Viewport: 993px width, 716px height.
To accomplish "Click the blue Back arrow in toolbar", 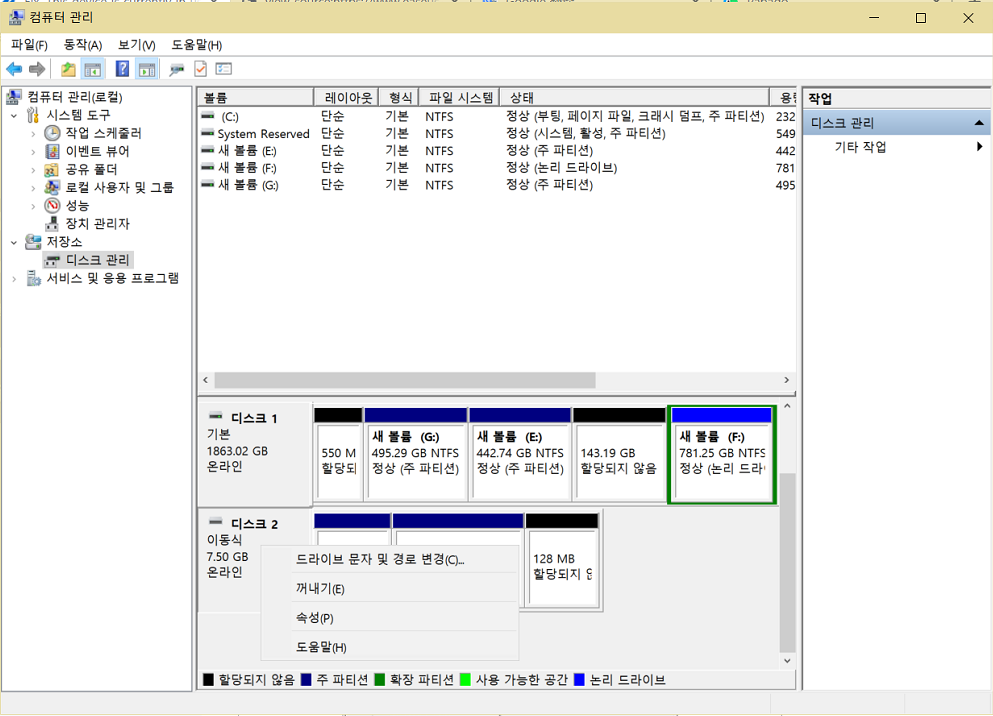I will pyautogui.click(x=14, y=69).
